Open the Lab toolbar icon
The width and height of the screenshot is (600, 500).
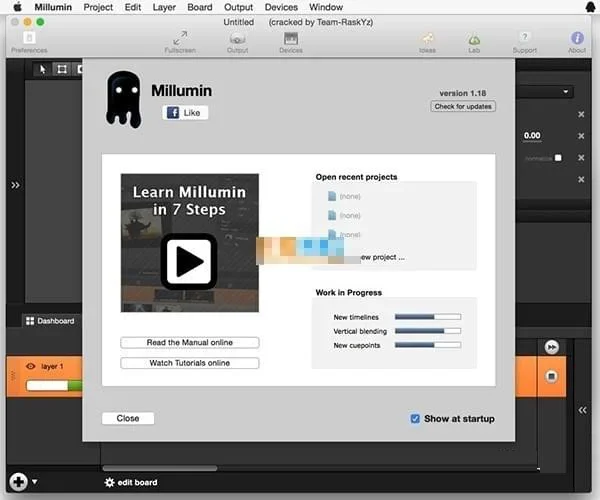(x=474, y=42)
